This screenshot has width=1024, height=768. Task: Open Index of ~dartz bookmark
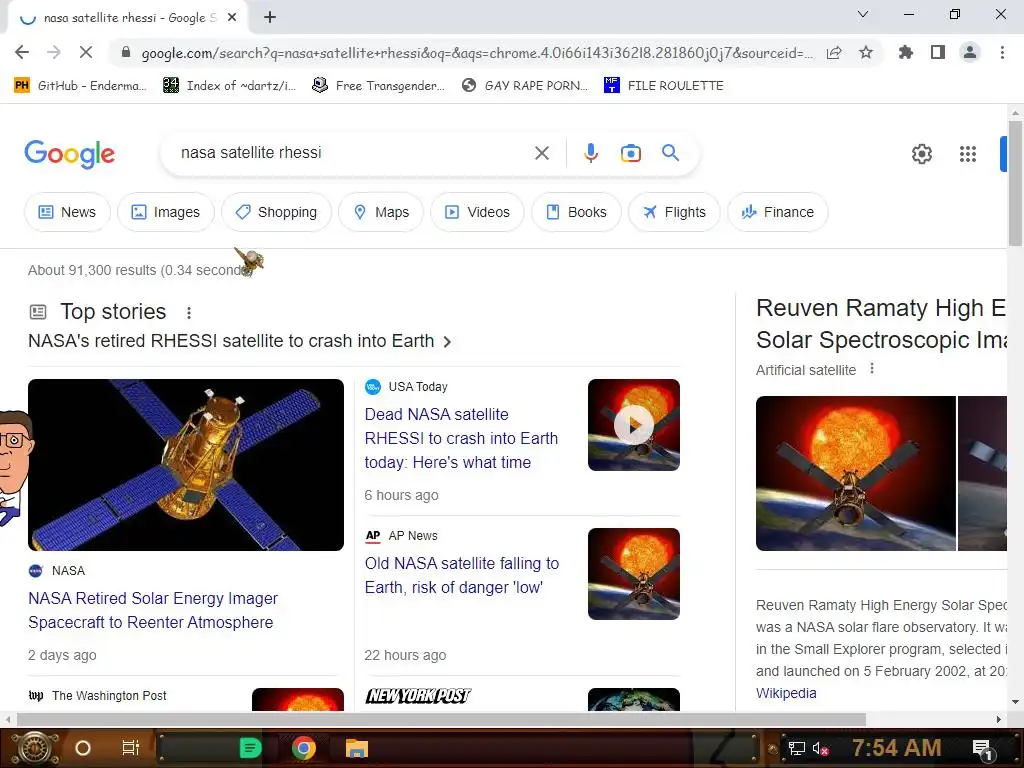230,86
